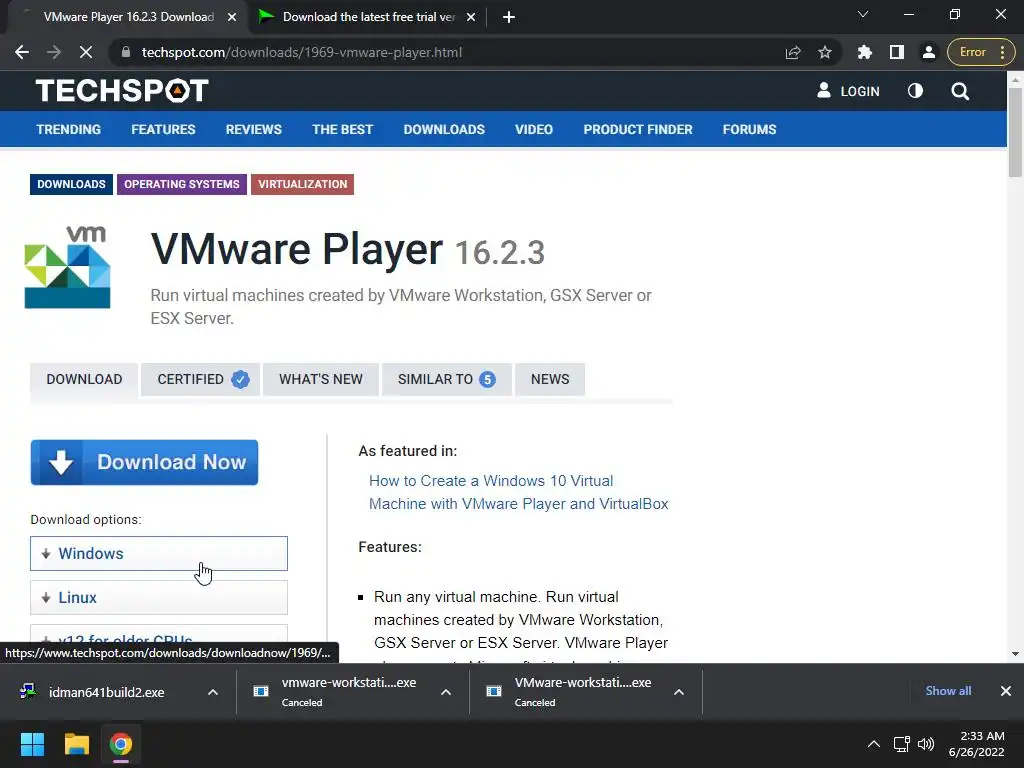
Task: Click the VIRTUALIZATION tag
Action: (x=302, y=184)
